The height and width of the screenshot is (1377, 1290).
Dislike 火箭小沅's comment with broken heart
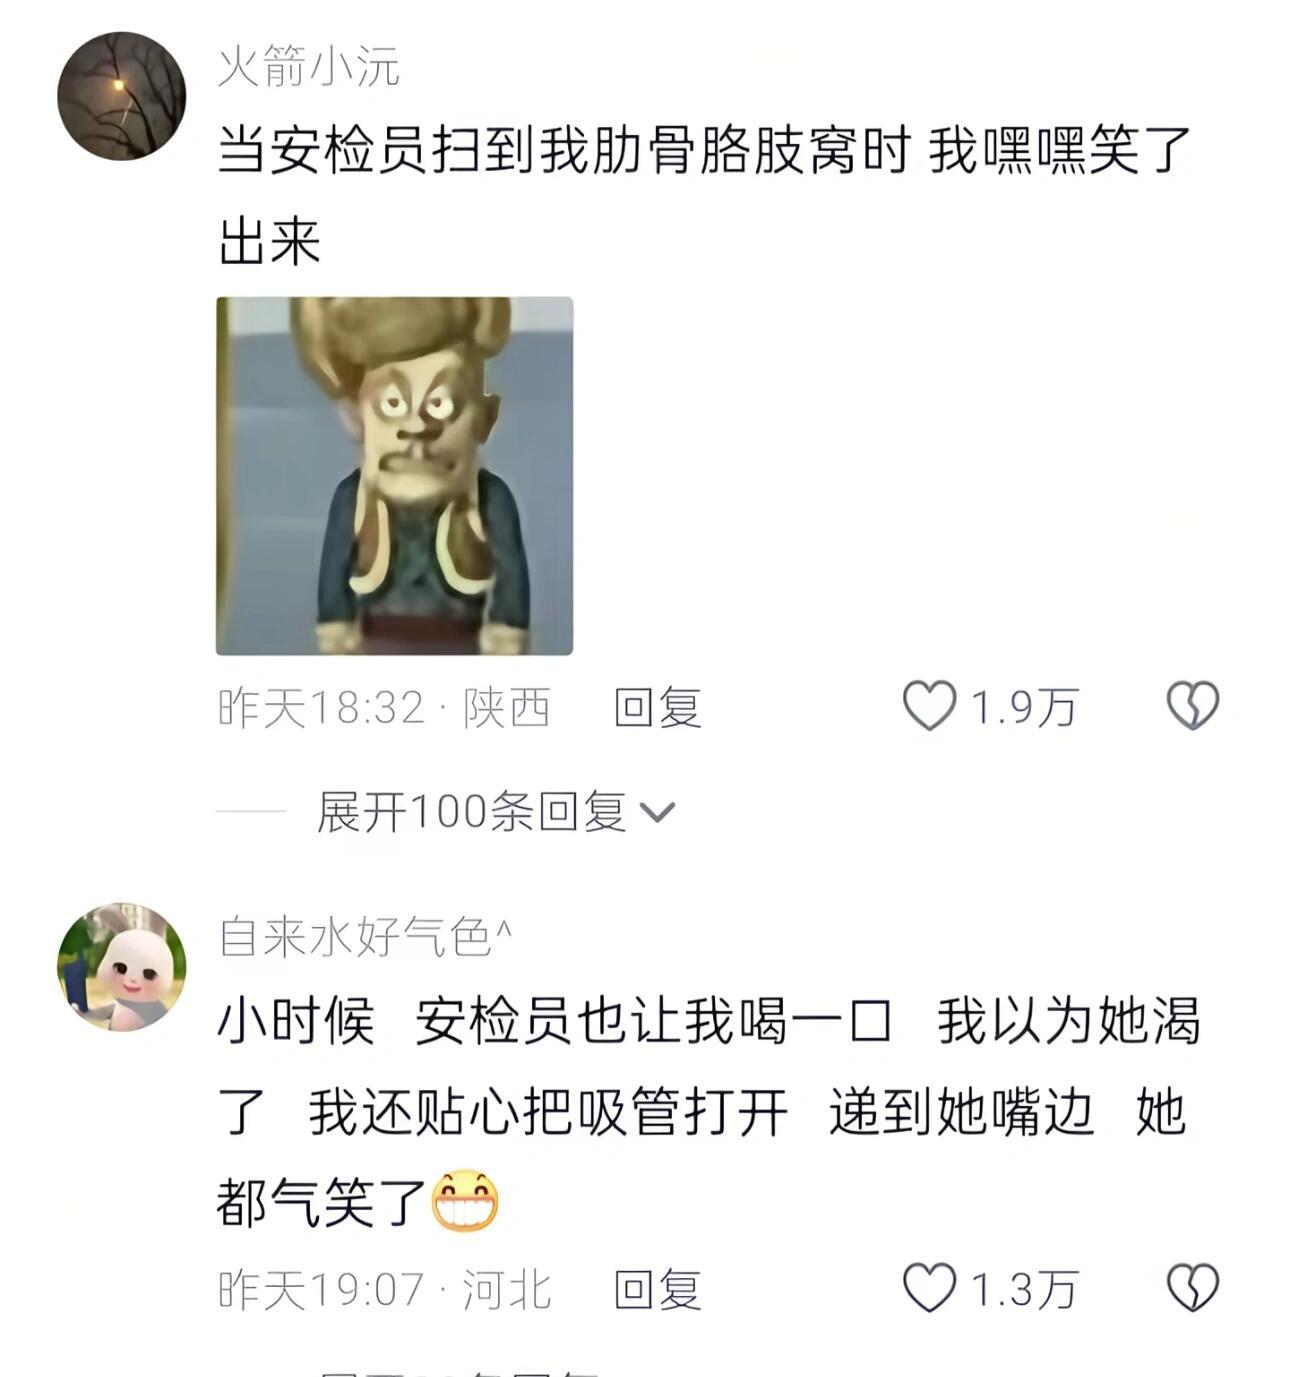click(1193, 706)
